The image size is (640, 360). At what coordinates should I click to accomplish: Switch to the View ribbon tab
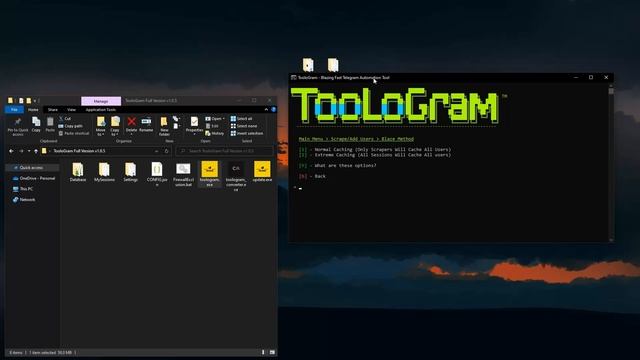click(x=71, y=109)
